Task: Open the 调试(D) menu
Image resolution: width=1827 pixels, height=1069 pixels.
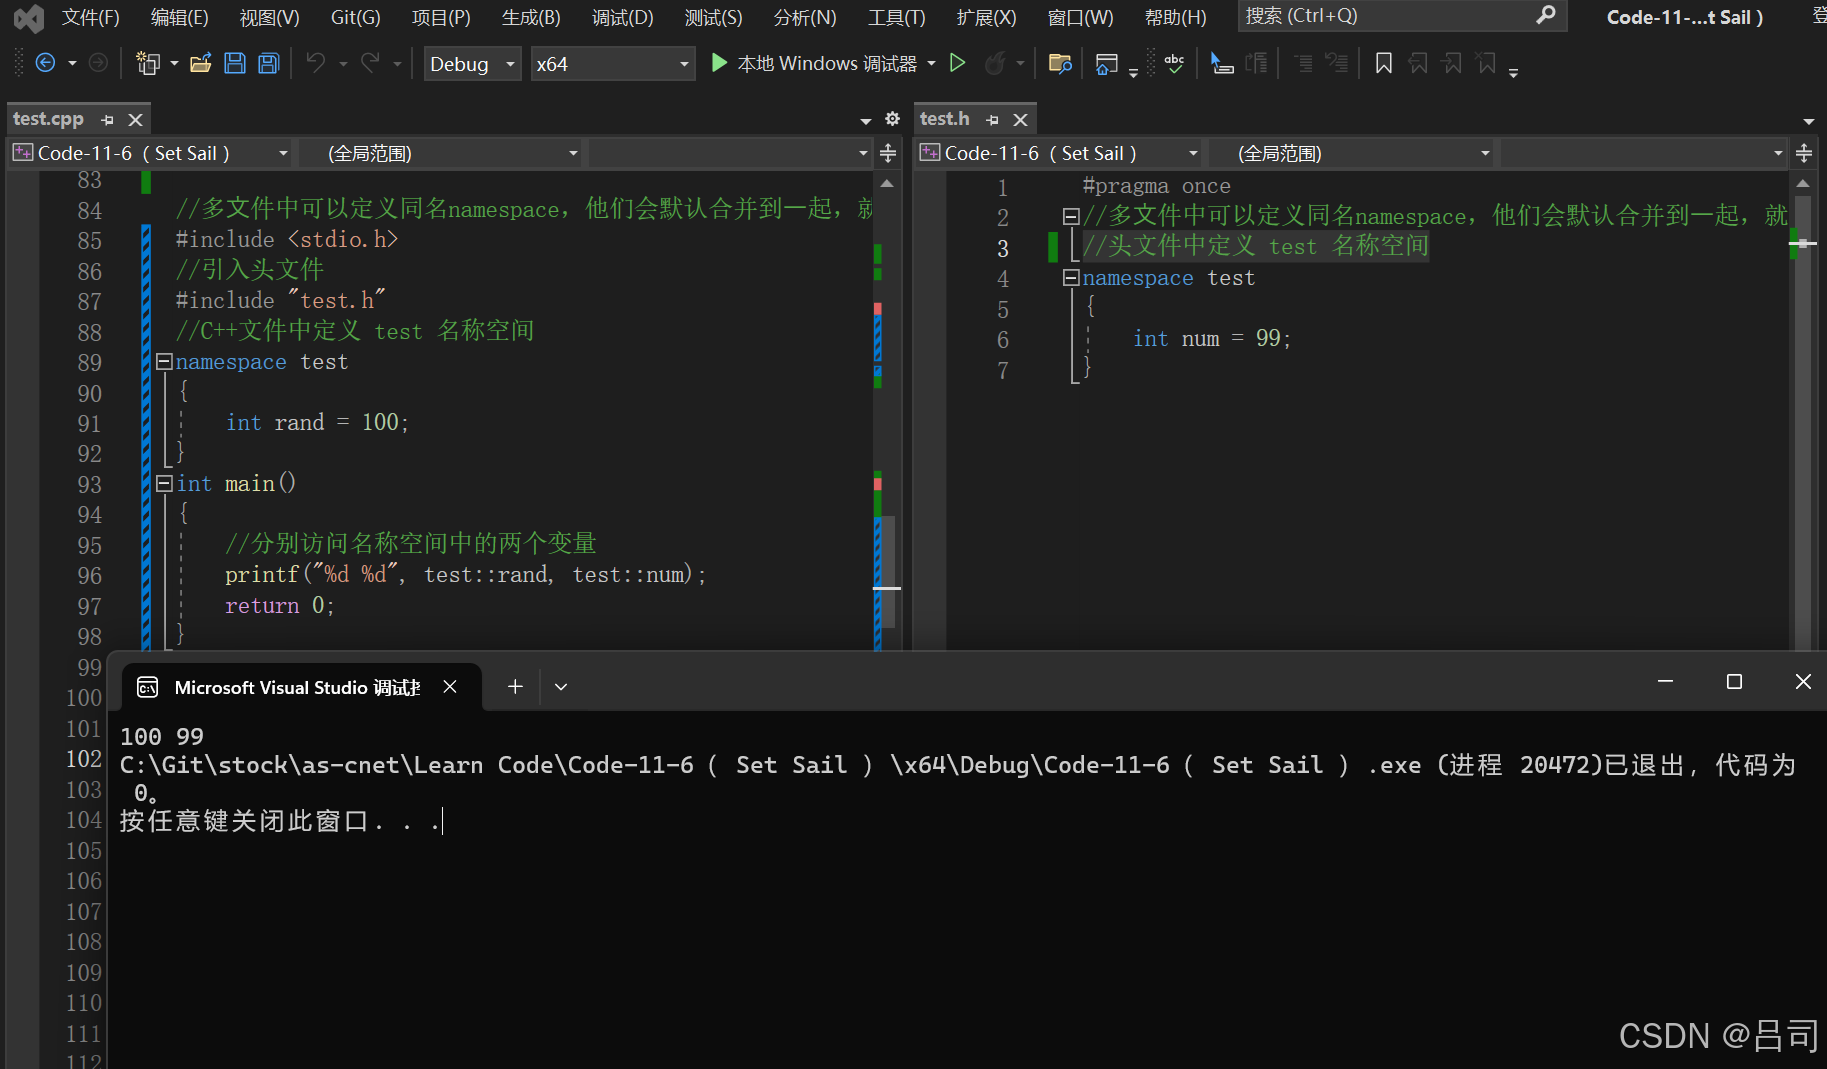Action: click(x=622, y=16)
